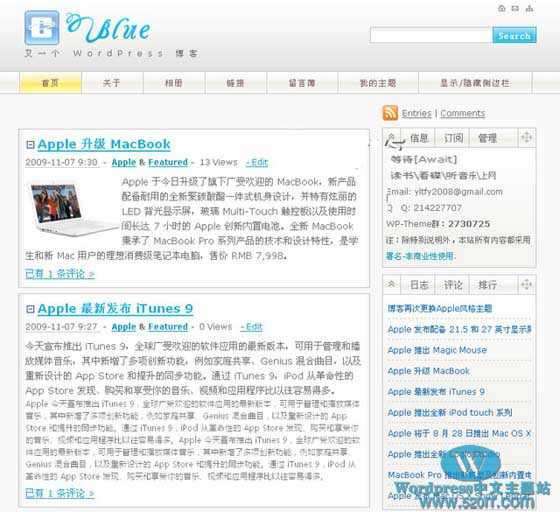Open the 署名-非商业性使用 license link

point(421,256)
